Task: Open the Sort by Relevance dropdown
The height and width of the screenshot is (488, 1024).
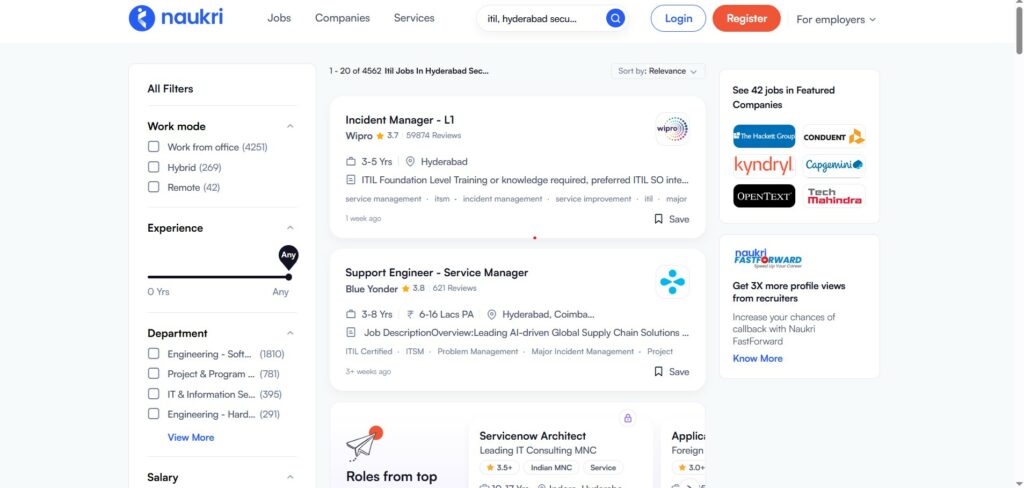Action: coord(658,71)
